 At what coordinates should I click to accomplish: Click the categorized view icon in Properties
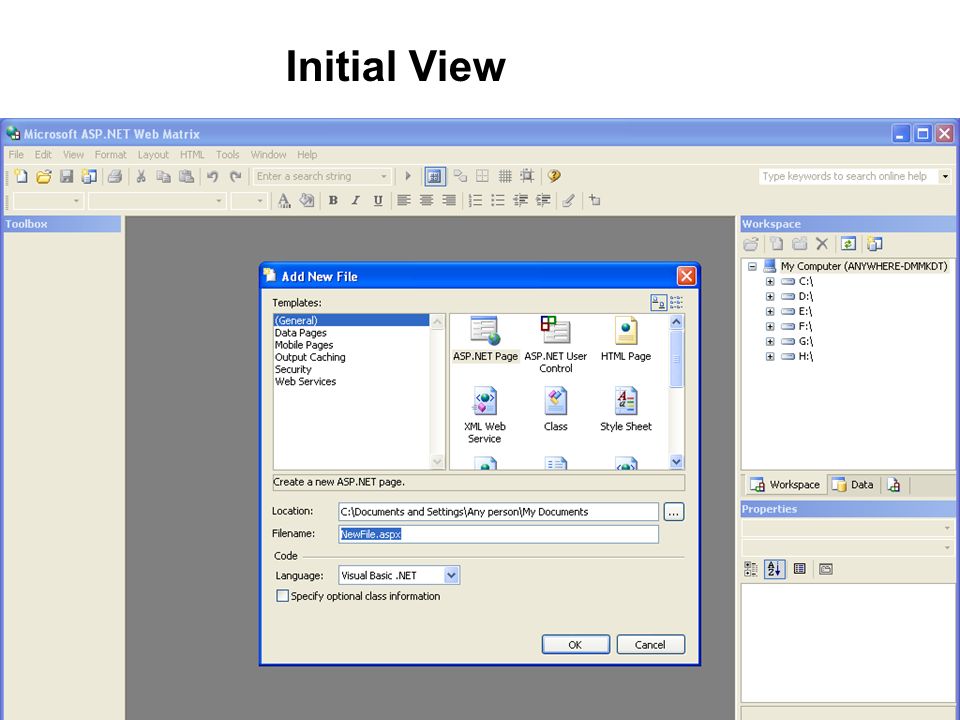pyautogui.click(x=751, y=569)
